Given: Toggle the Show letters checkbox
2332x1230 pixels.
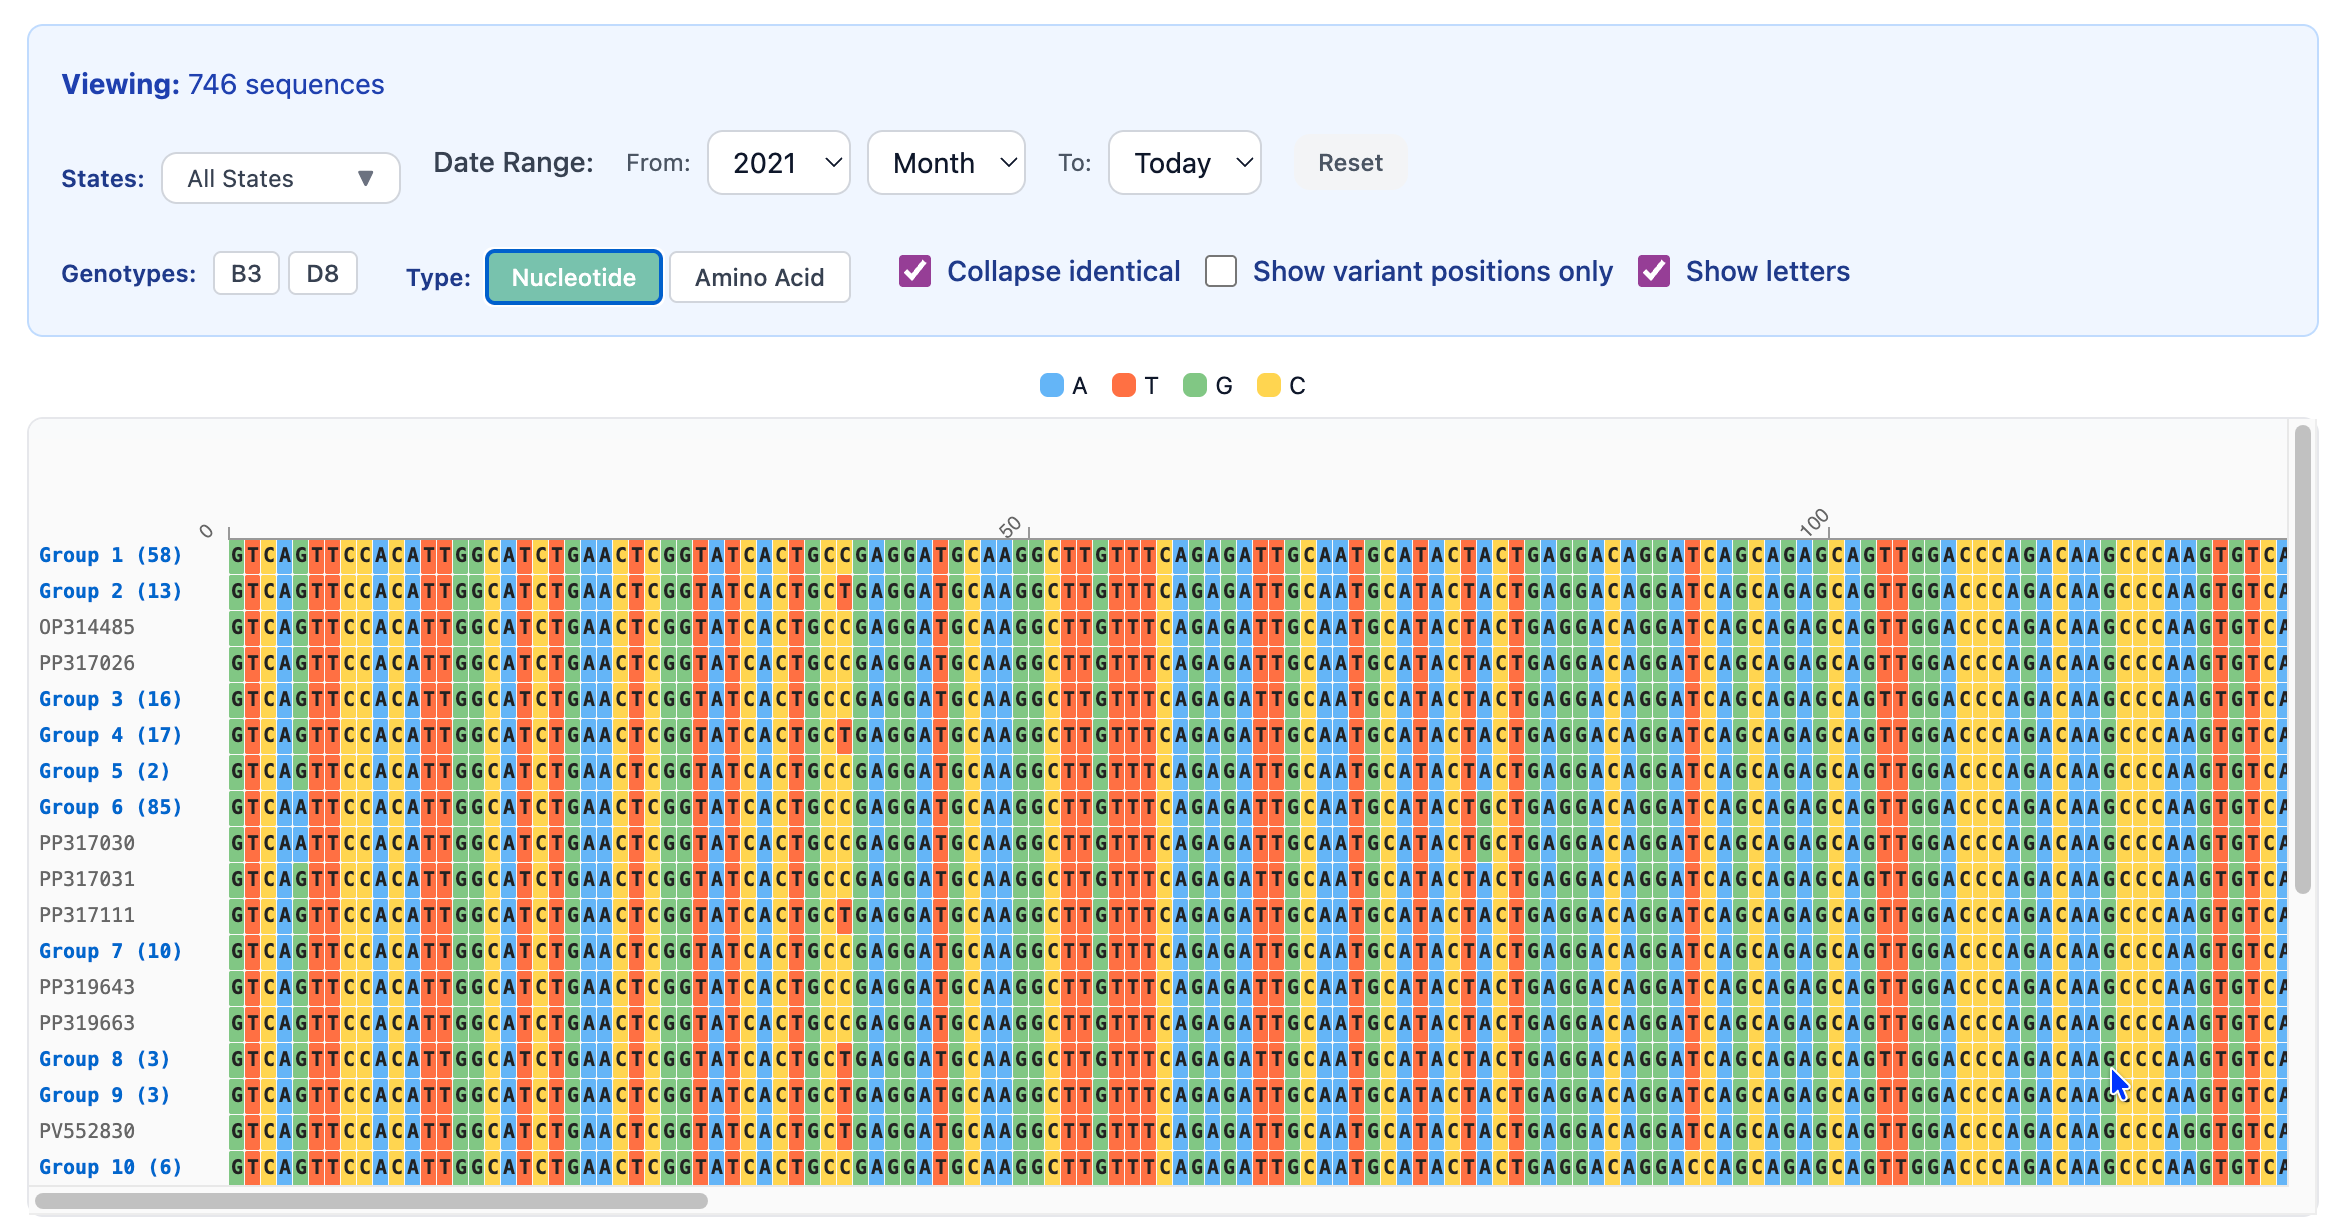Looking at the screenshot, I should (x=1654, y=271).
